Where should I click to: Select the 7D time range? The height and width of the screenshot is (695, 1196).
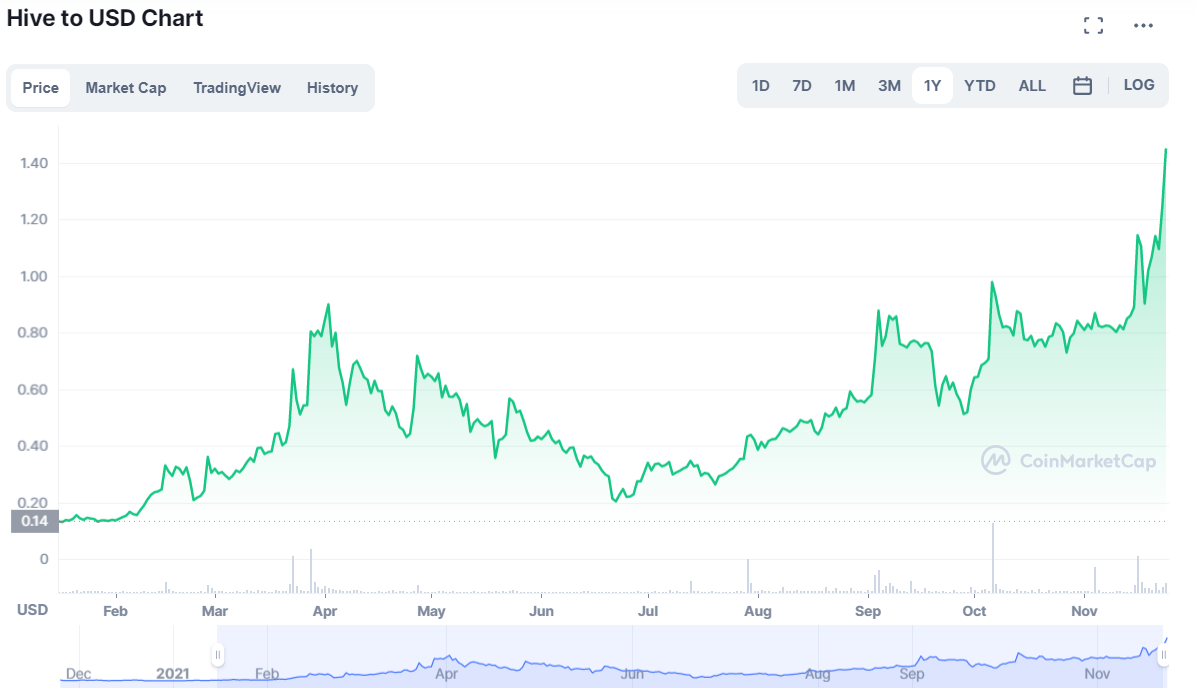[802, 85]
